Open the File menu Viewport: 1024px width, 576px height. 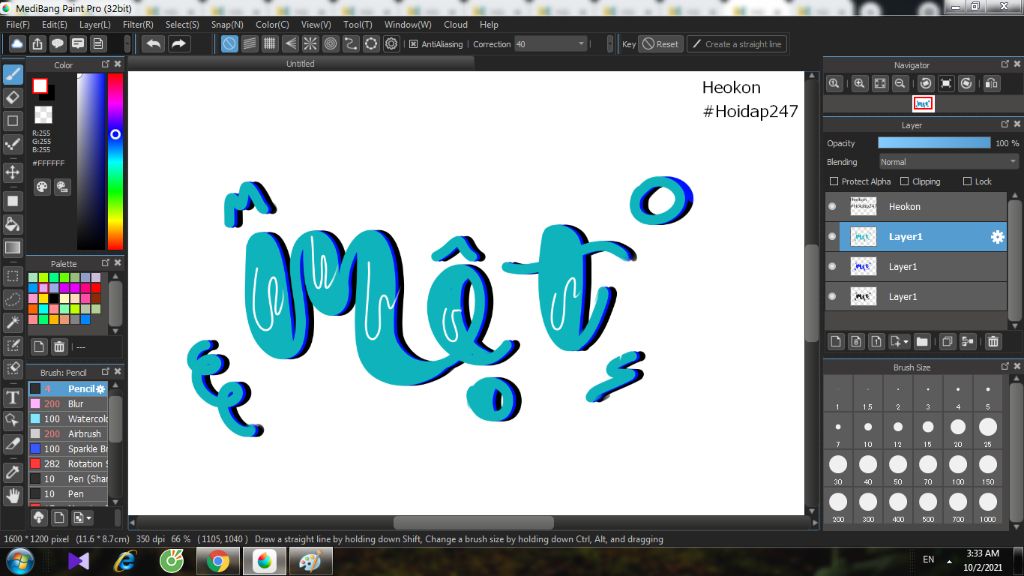click(x=18, y=25)
